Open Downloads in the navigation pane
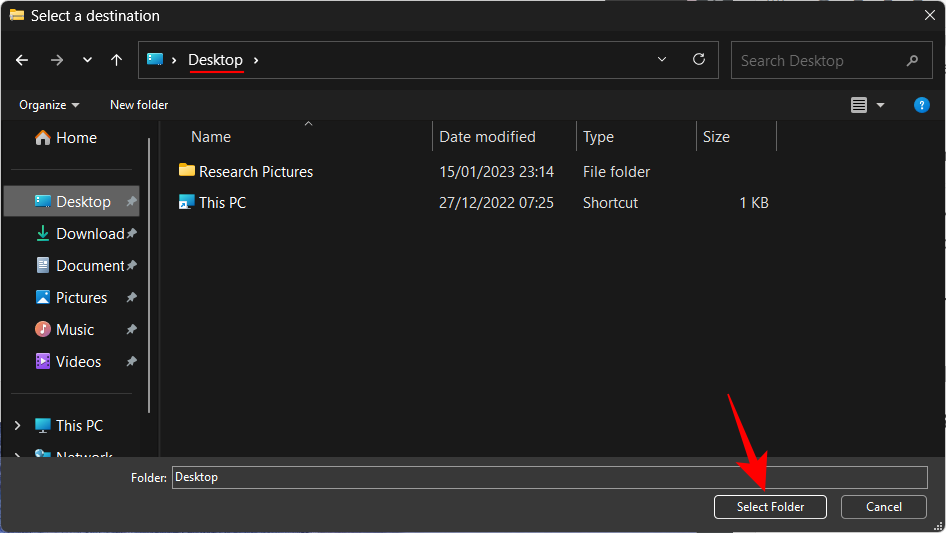 tap(79, 234)
